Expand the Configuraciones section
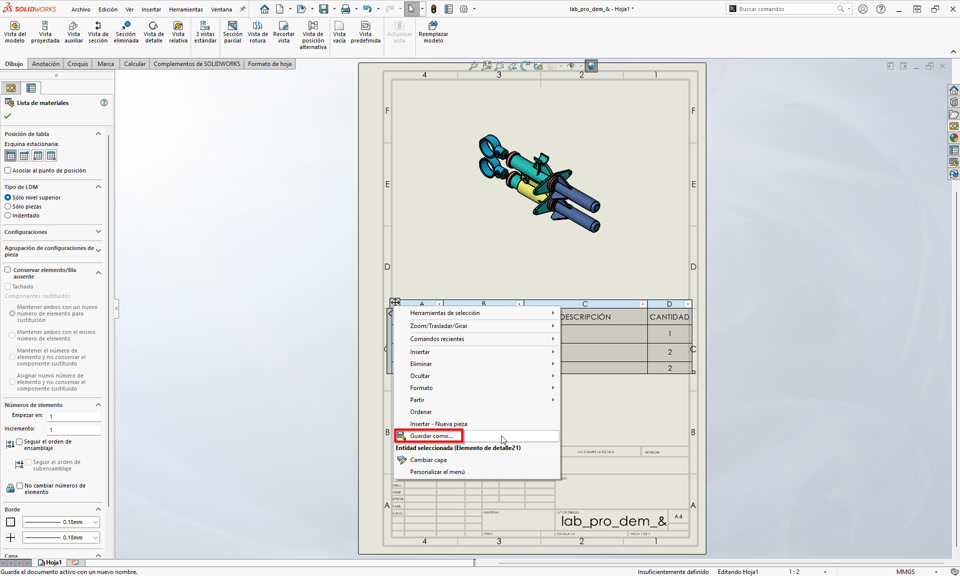Viewport: 960px width, 576px height. click(98, 232)
